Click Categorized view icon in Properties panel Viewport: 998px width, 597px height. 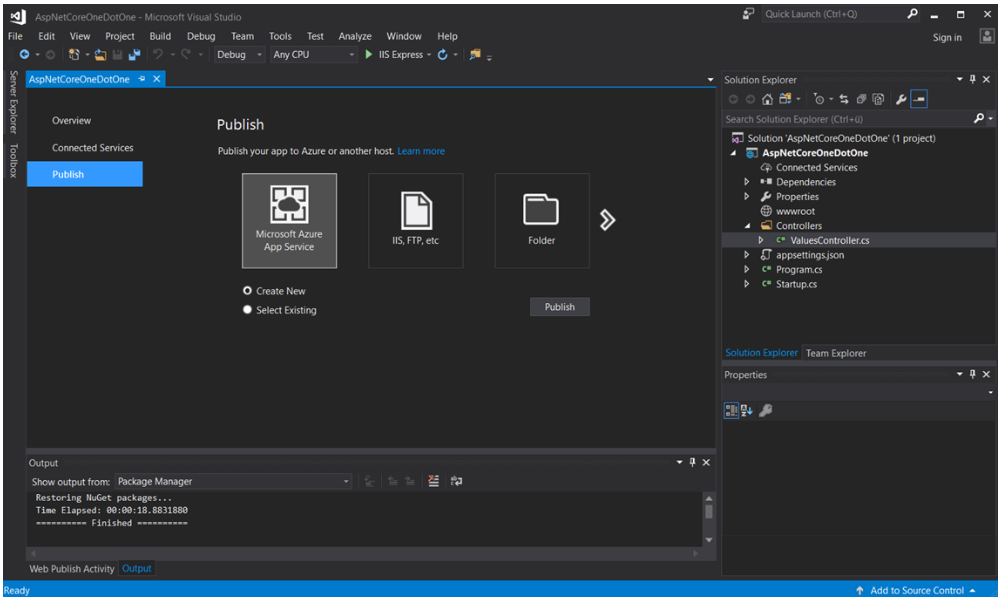(x=731, y=410)
